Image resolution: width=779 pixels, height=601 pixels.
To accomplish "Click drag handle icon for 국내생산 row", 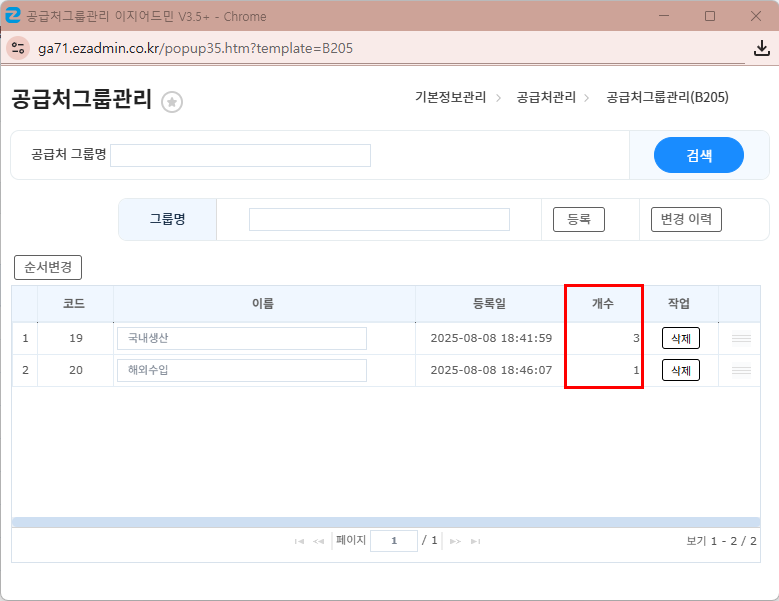I will (741, 339).
